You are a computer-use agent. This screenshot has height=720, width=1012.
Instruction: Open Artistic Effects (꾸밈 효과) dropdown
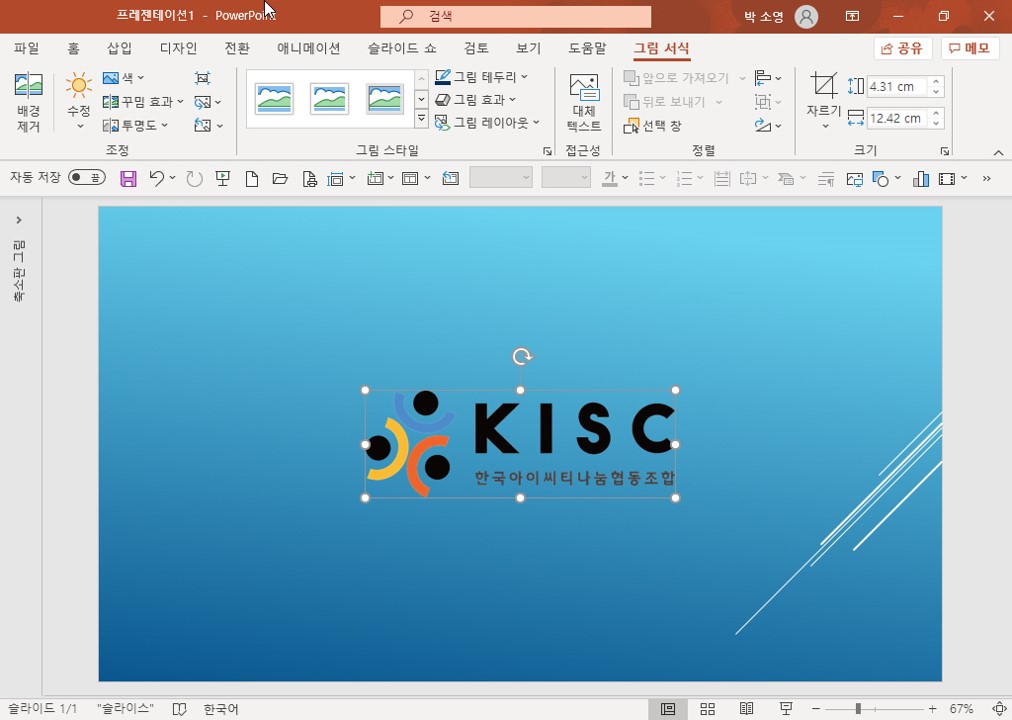(x=143, y=102)
